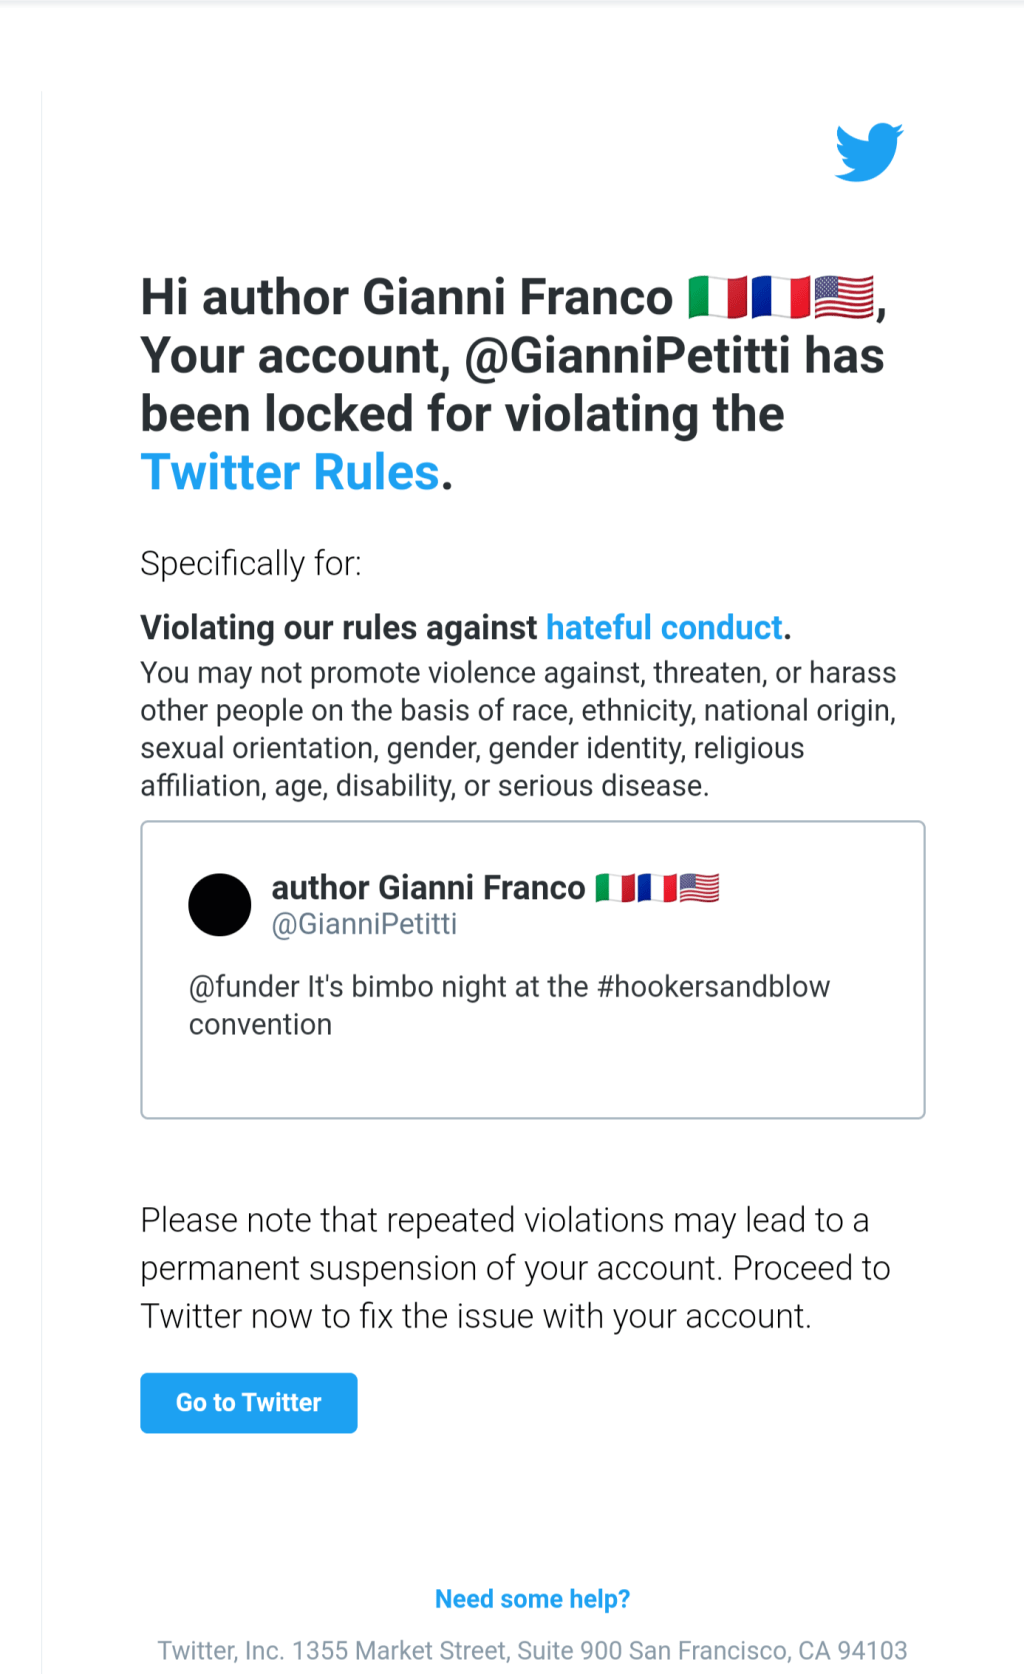Click the profile avatar in the quoted tweet
The height and width of the screenshot is (1674, 1024).
point(219,904)
